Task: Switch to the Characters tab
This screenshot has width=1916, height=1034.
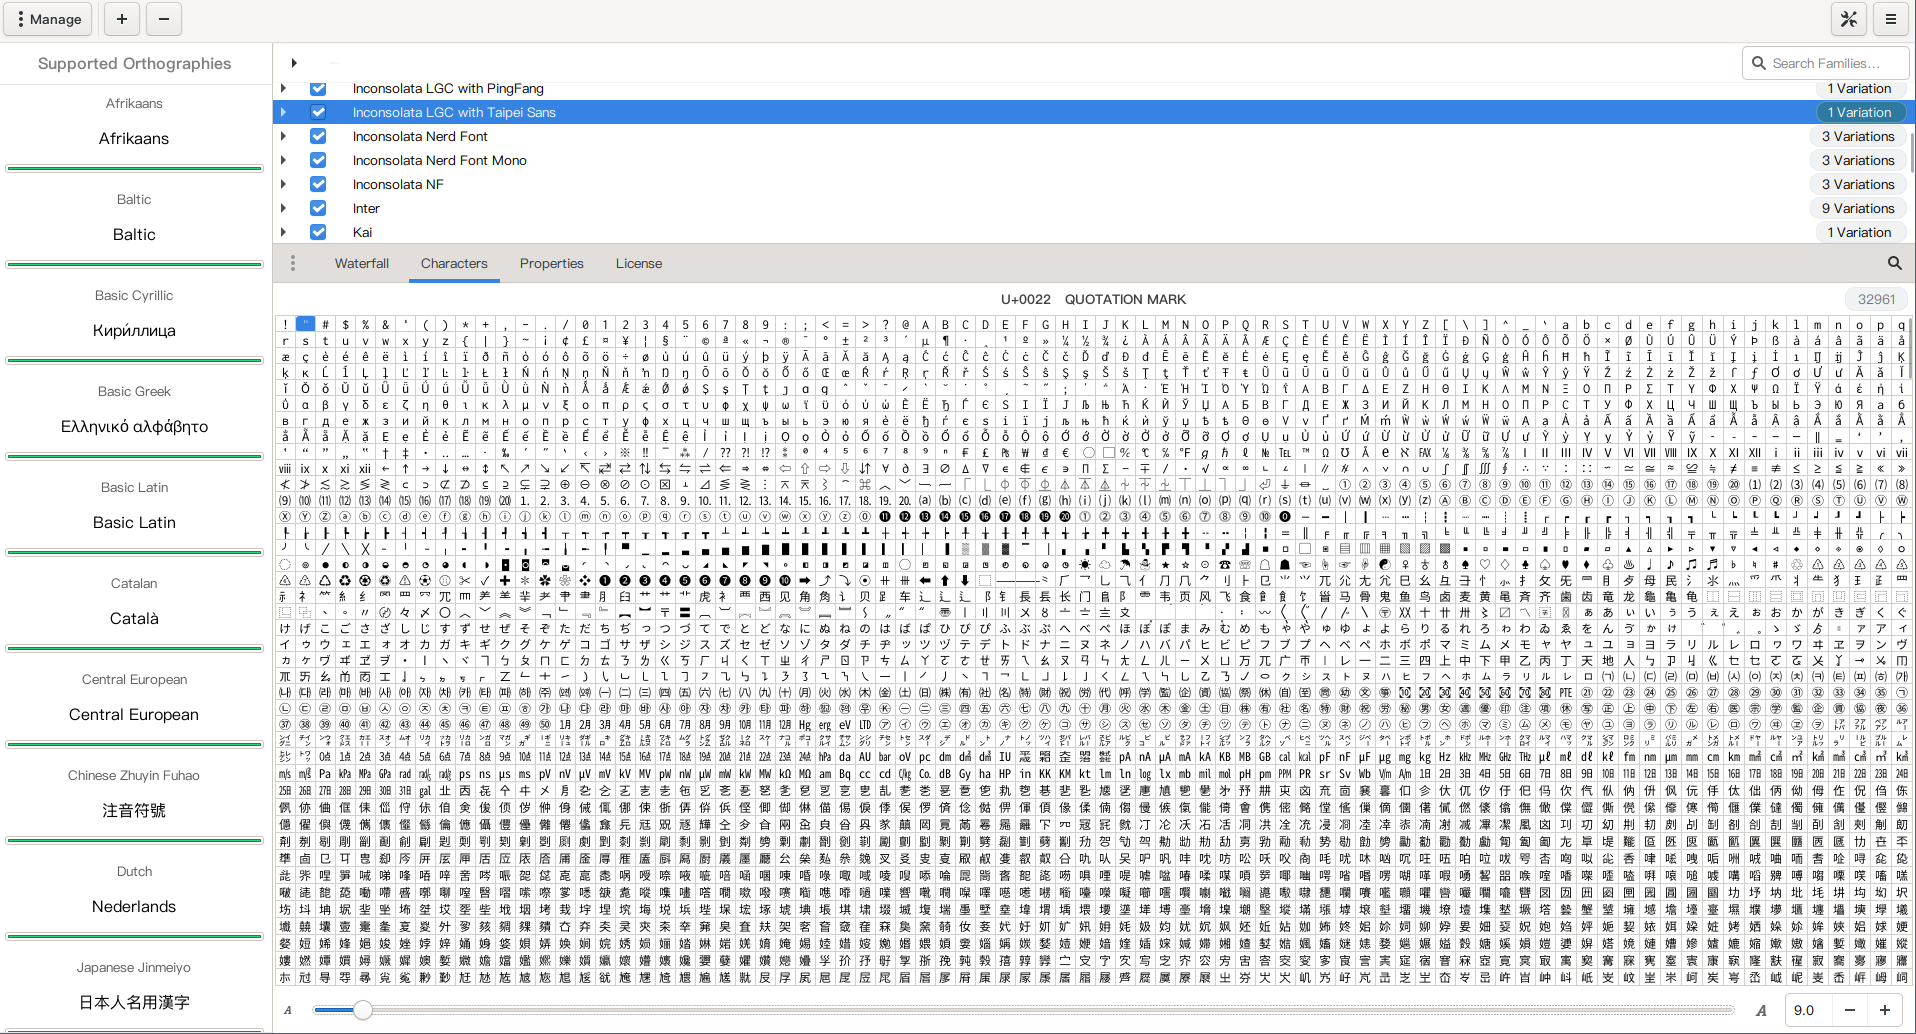Action: pos(454,263)
